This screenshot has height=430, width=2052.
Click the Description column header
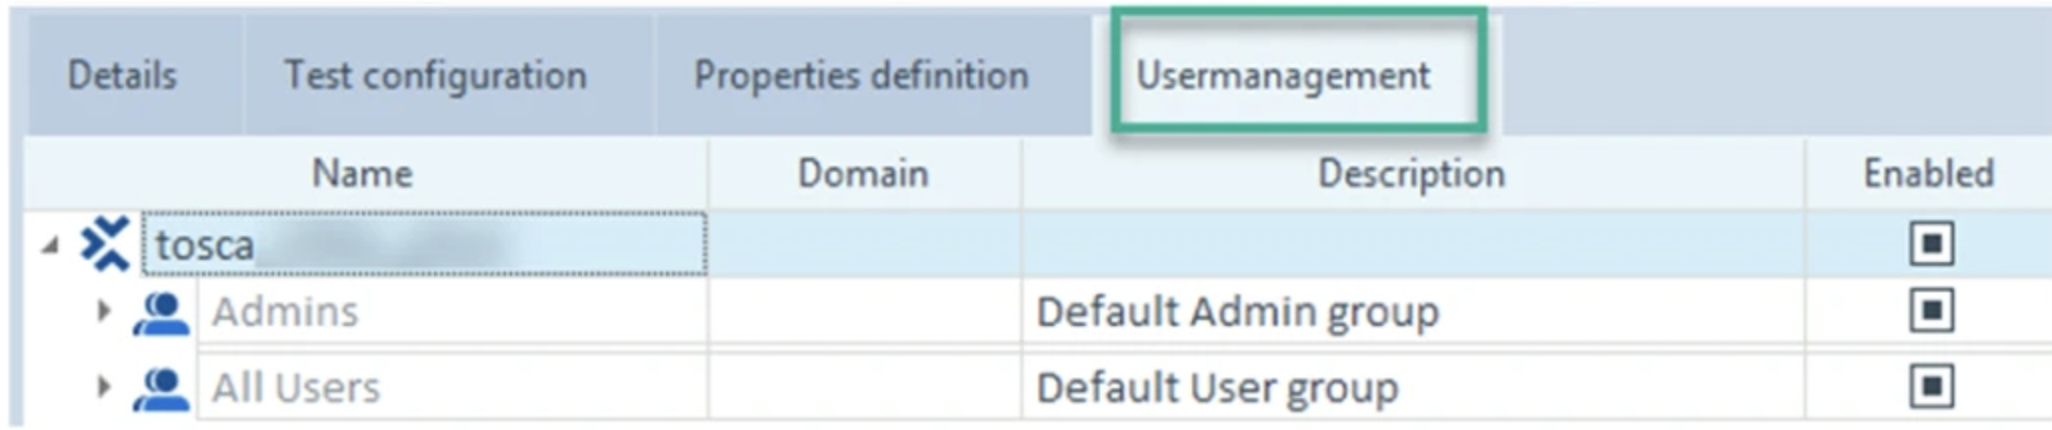pos(1412,174)
